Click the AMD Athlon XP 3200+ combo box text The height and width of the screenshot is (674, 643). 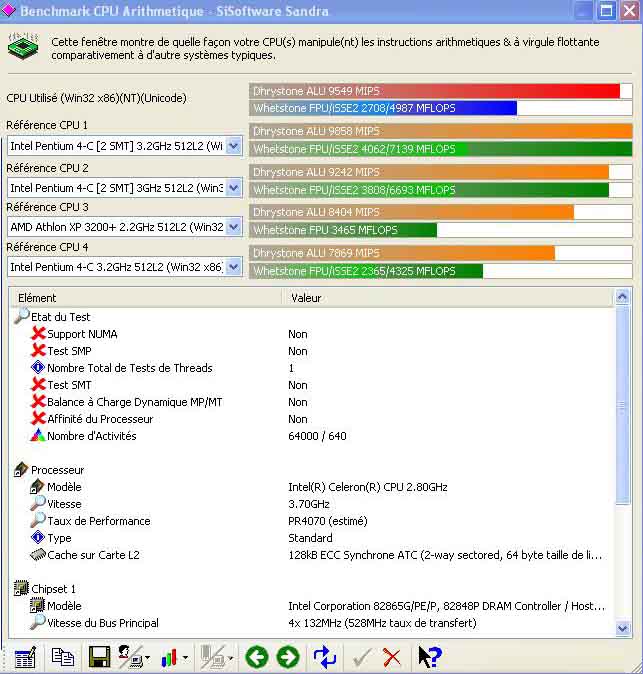tap(116, 227)
